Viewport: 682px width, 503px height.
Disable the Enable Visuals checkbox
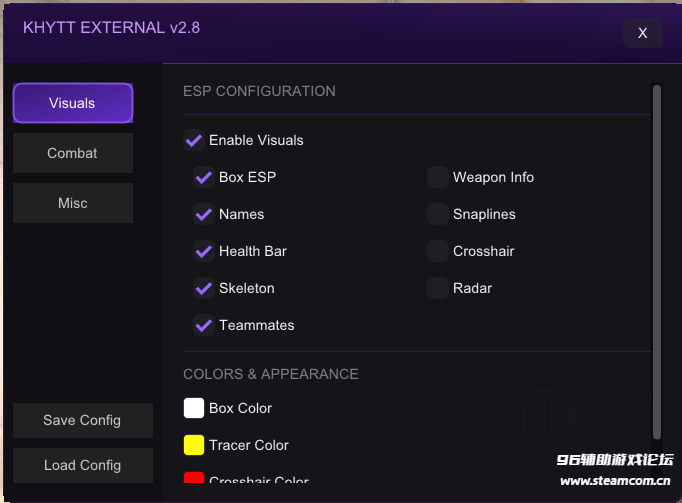(194, 141)
